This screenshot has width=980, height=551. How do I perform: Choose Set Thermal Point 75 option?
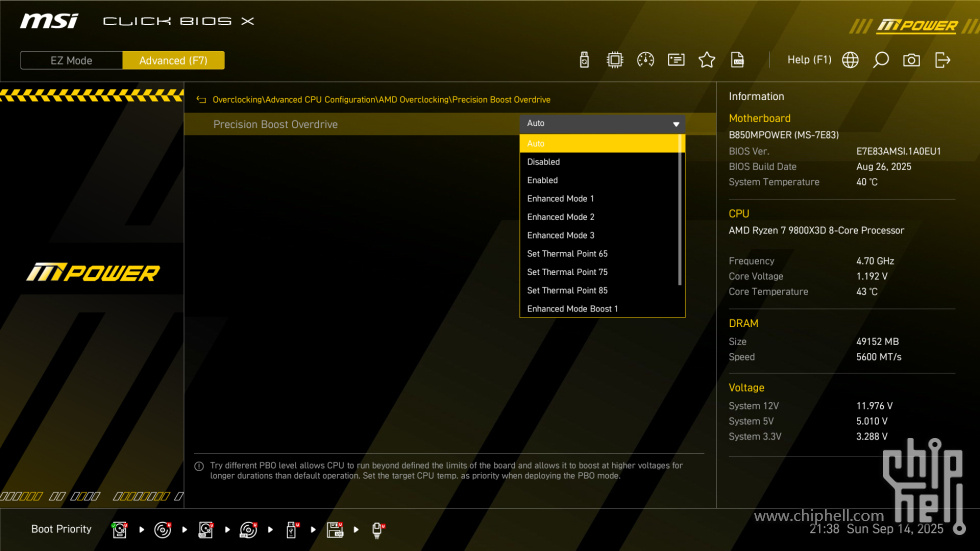[599, 272]
